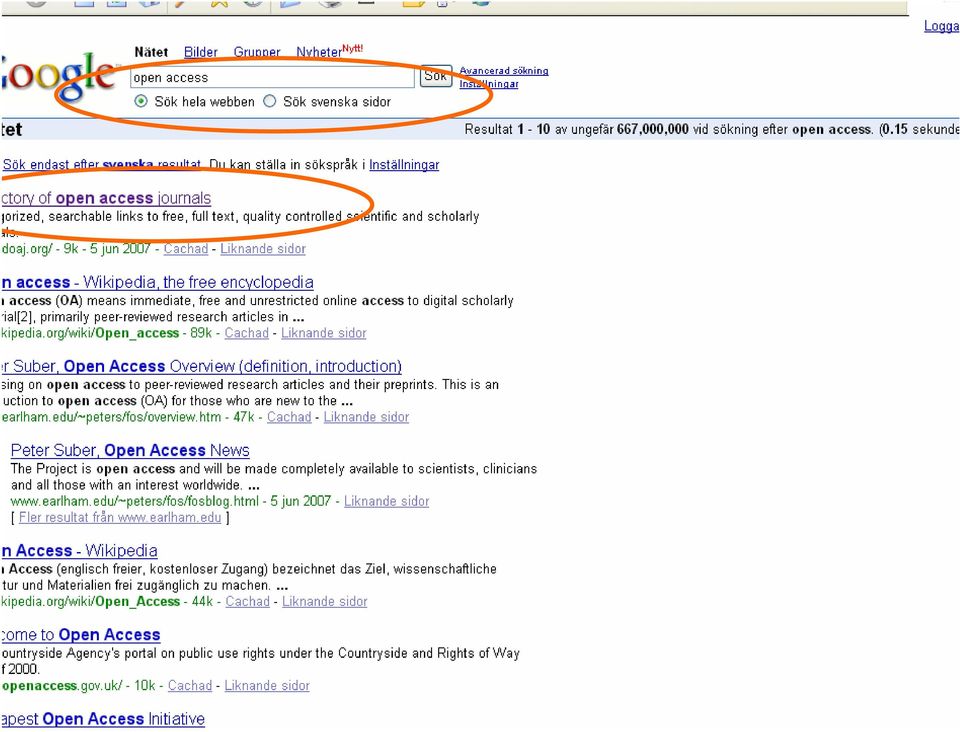Open the 'Budapest Open Access Initiative' result

[x=102, y=719]
